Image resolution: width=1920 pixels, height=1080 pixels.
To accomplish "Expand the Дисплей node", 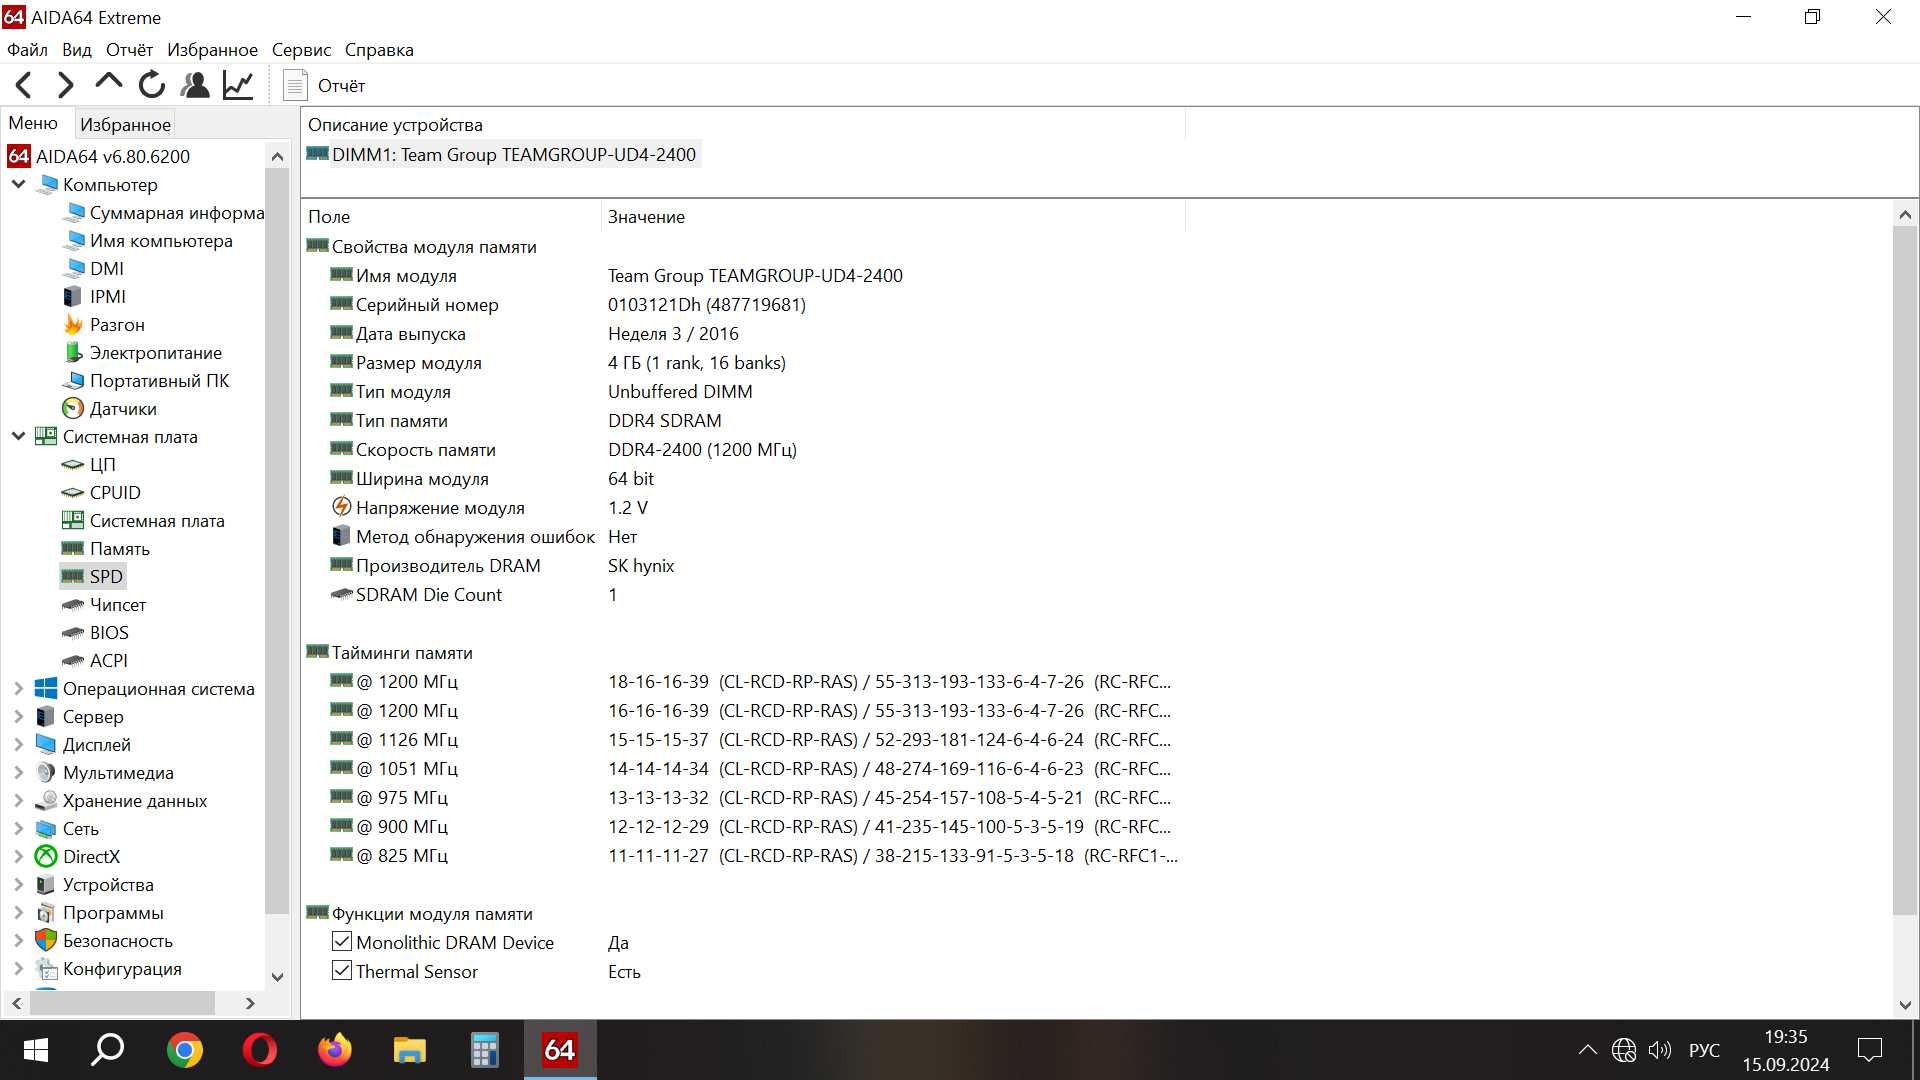I will [x=18, y=745].
